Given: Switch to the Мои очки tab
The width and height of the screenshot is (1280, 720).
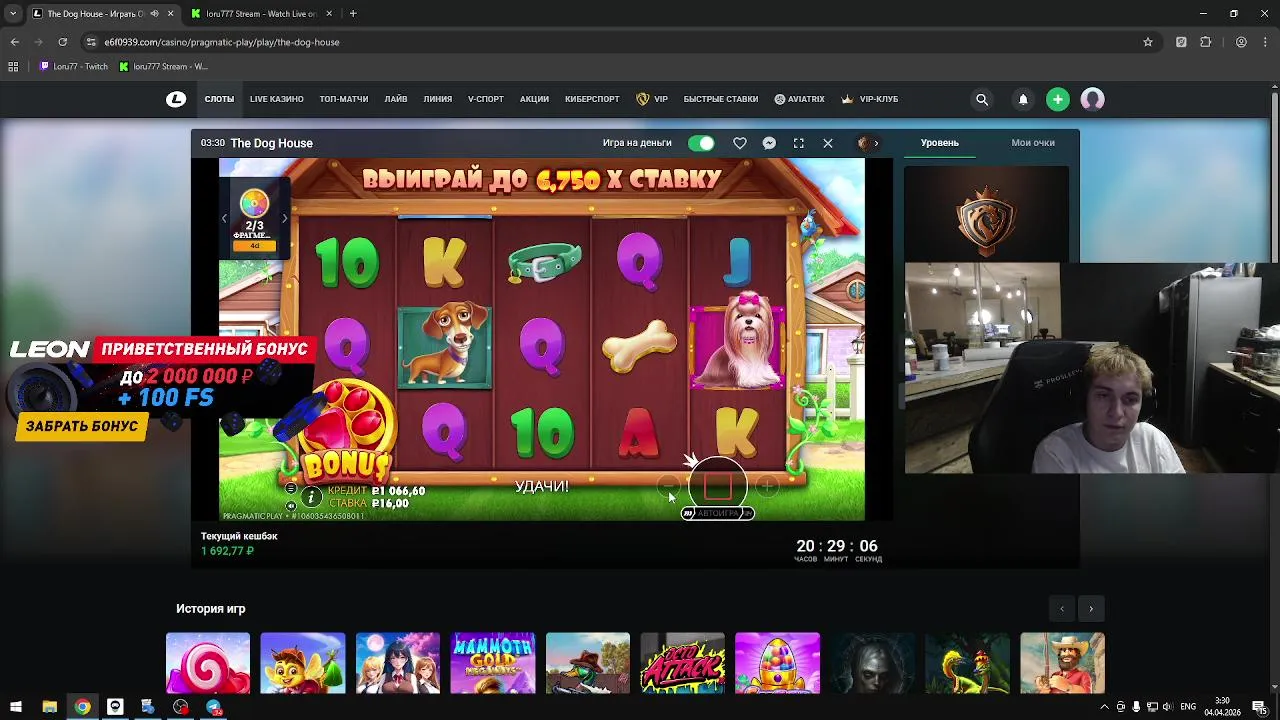Looking at the screenshot, I should coord(1033,143).
